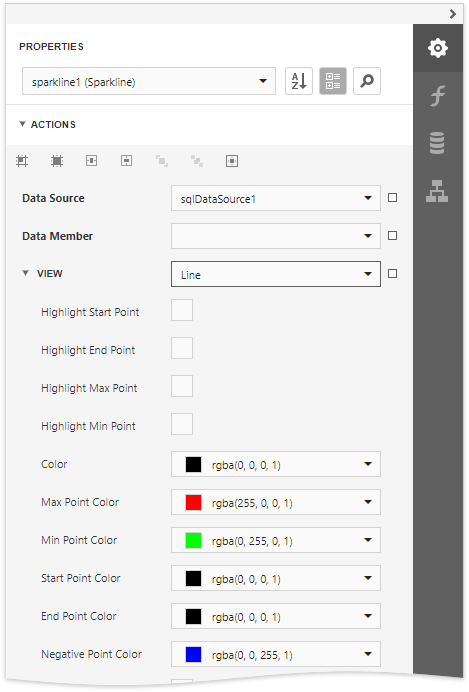Click the blue Negative Point Color swatch
469x692 pixels.
click(x=193, y=654)
